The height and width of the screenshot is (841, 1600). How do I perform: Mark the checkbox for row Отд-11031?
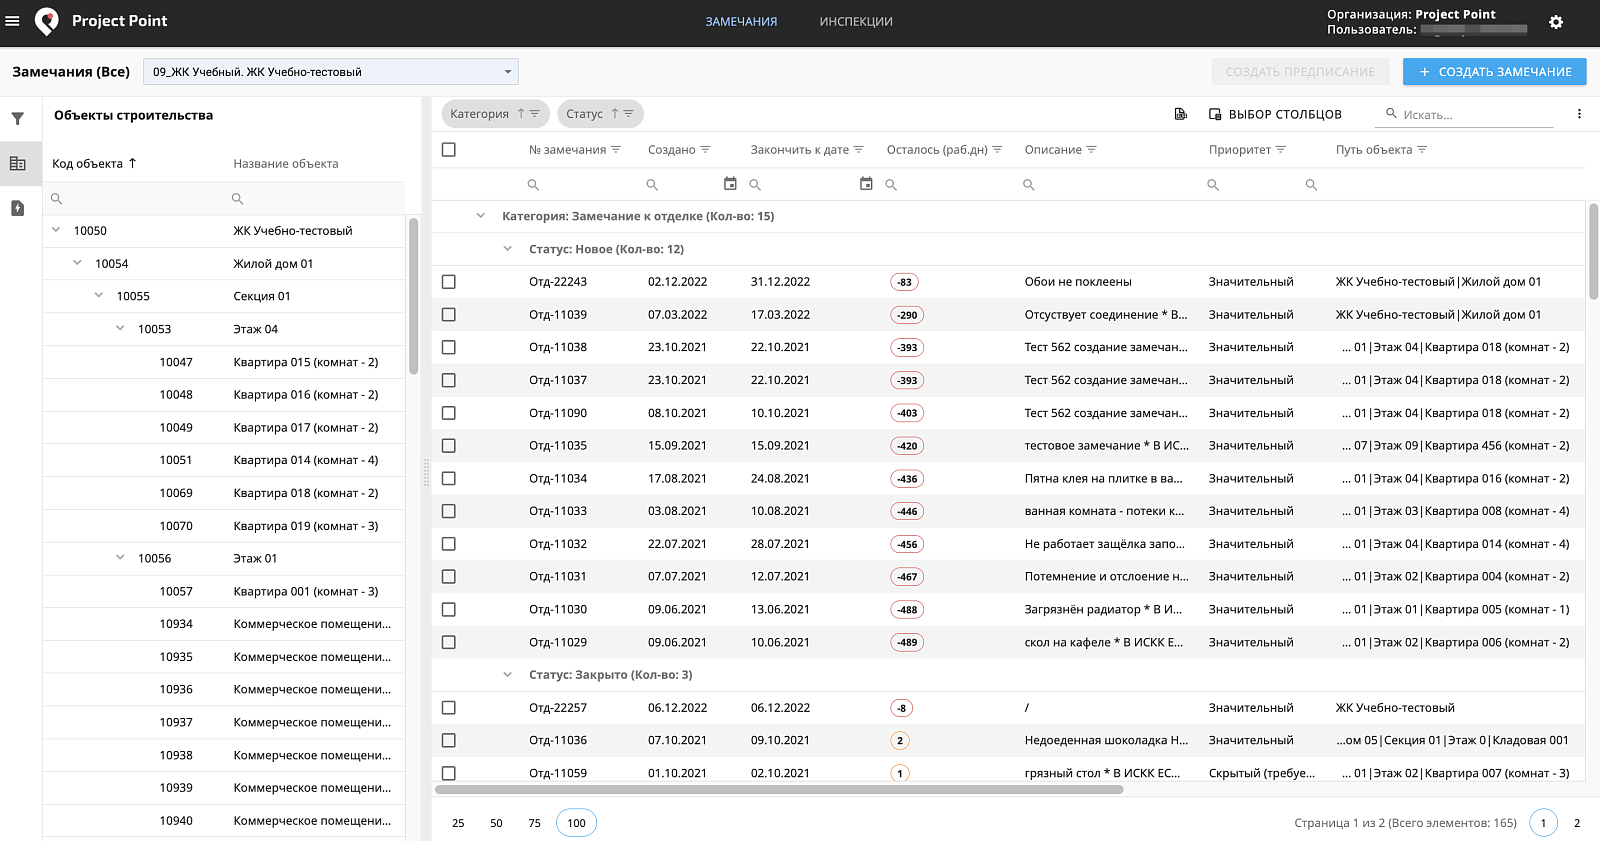(449, 577)
